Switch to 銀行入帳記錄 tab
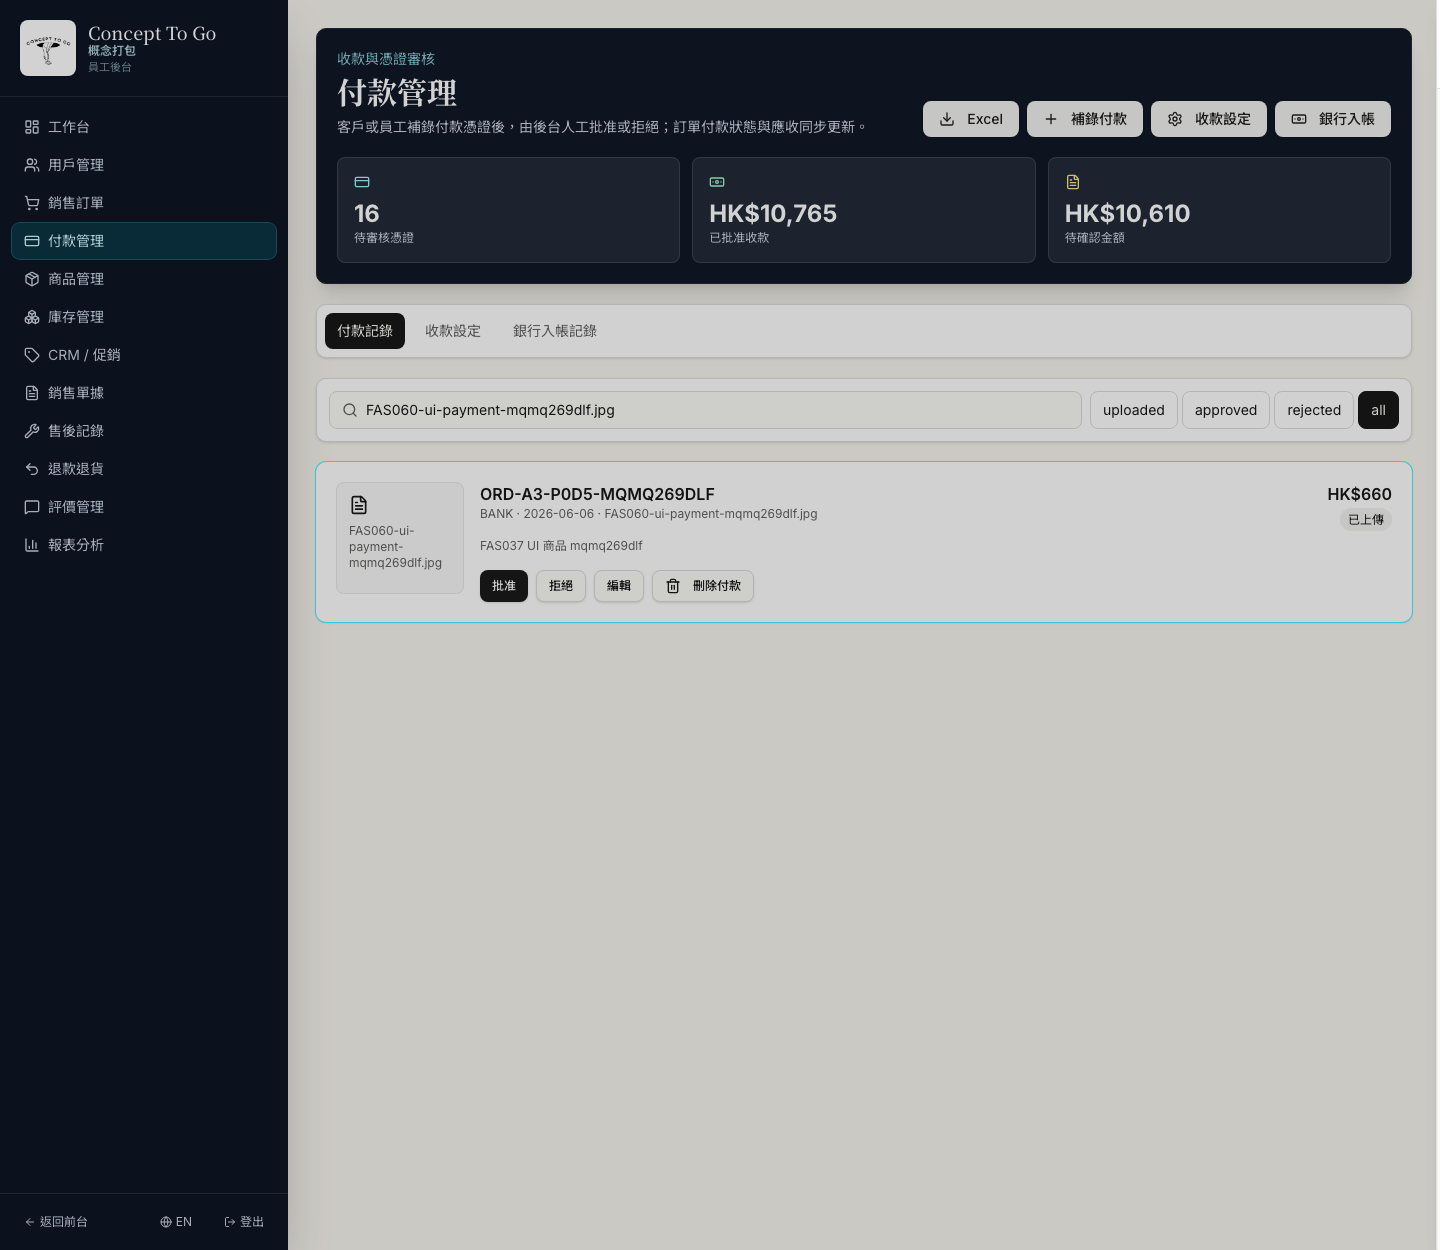Screen dimensions: 1440x1250 point(555,331)
